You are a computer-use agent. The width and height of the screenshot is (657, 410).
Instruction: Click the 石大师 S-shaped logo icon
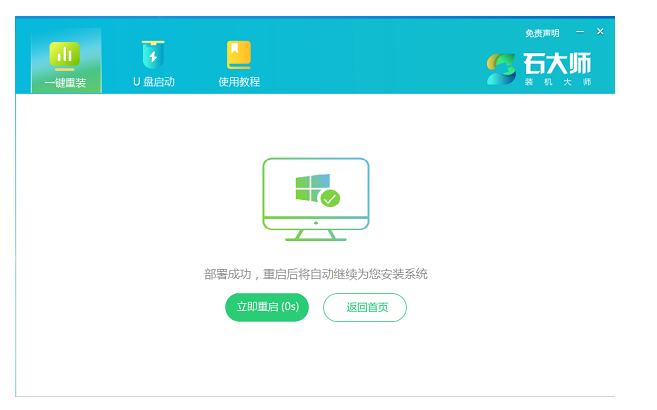tap(501, 68)
